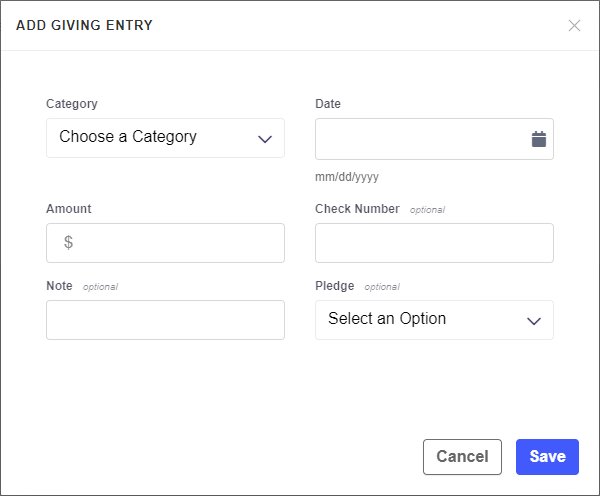Open the calendar date picker icon
The width and height of the screenshot is (600, 496).
(538, 139)
